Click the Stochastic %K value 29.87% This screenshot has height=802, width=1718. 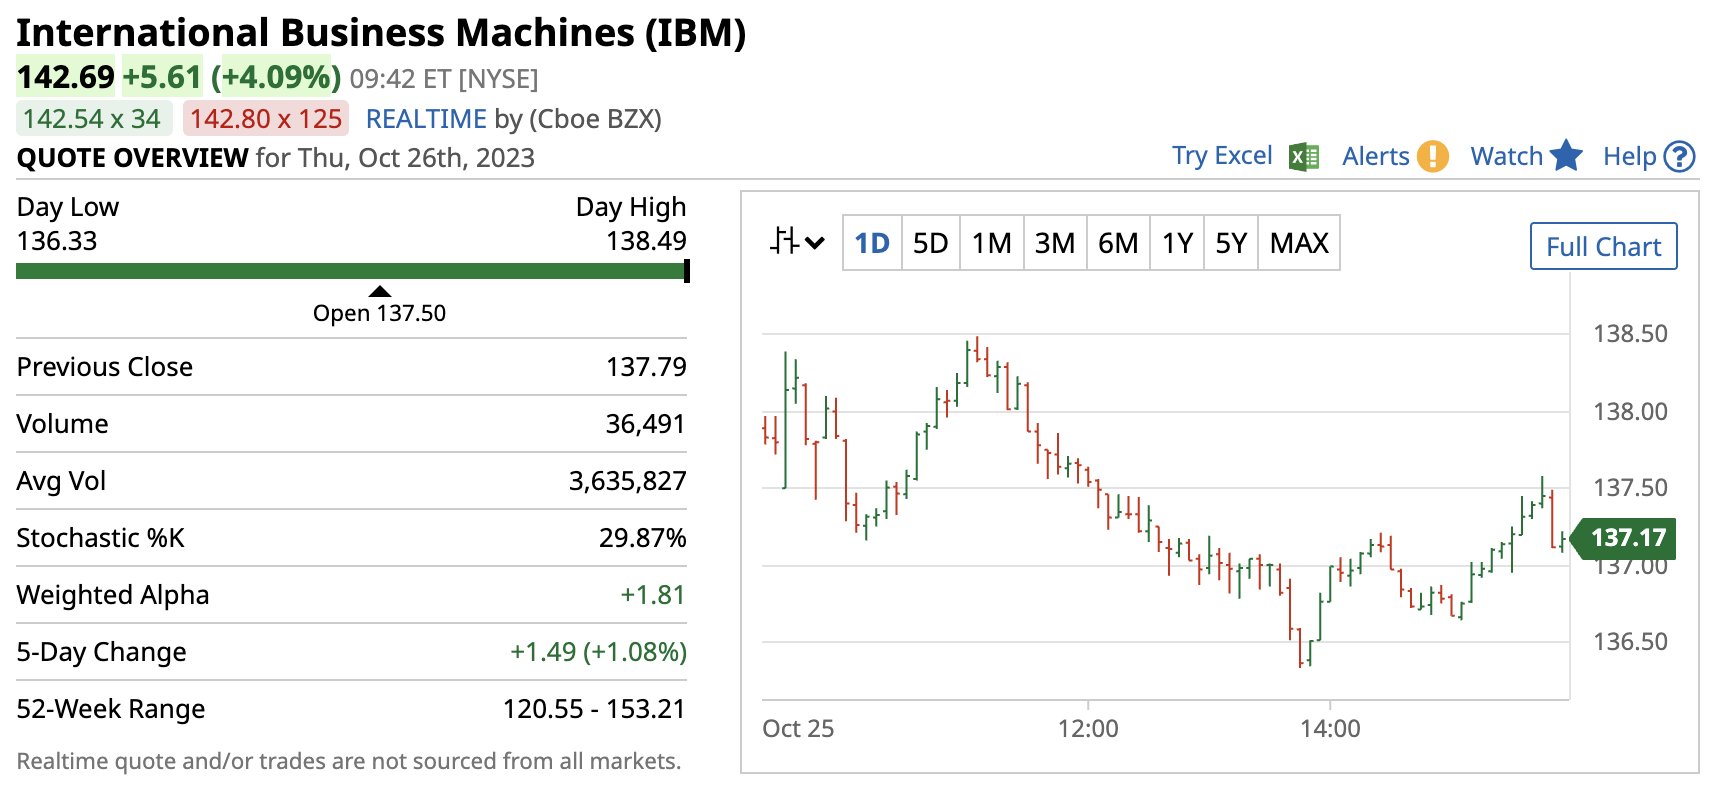click(642, 538)
